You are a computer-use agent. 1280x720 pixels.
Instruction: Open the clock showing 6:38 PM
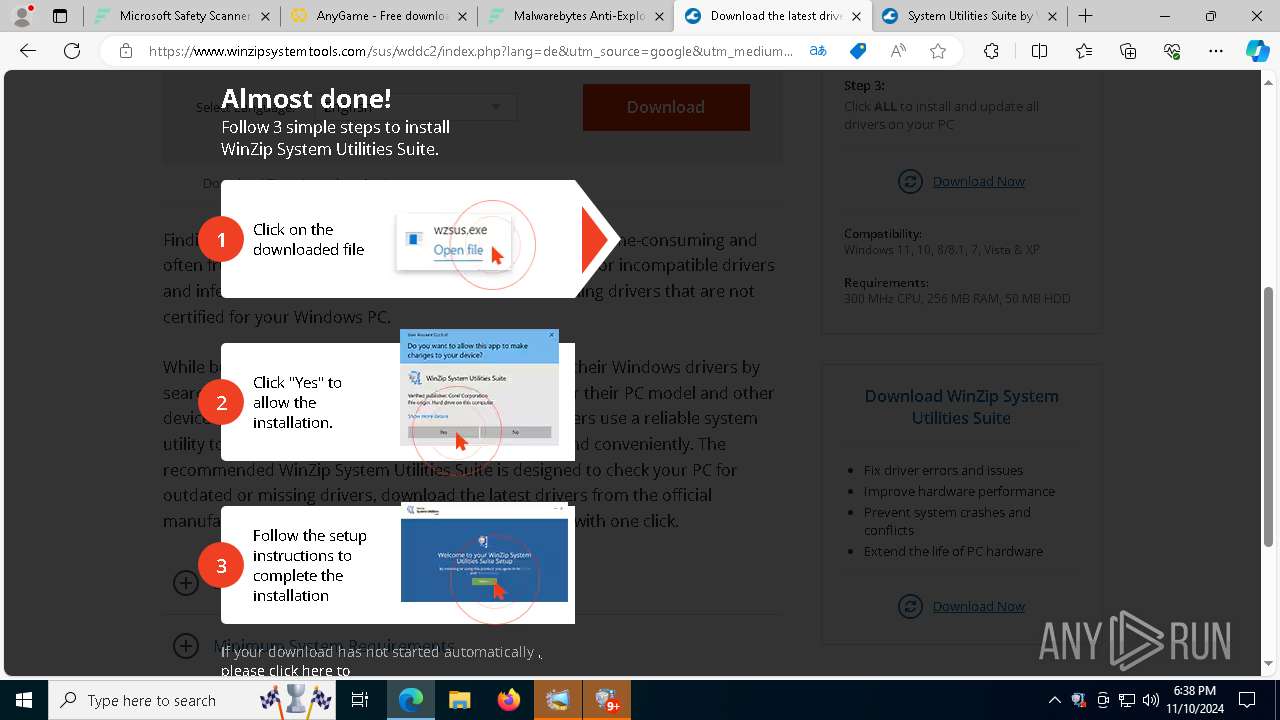pos(1195,700)
